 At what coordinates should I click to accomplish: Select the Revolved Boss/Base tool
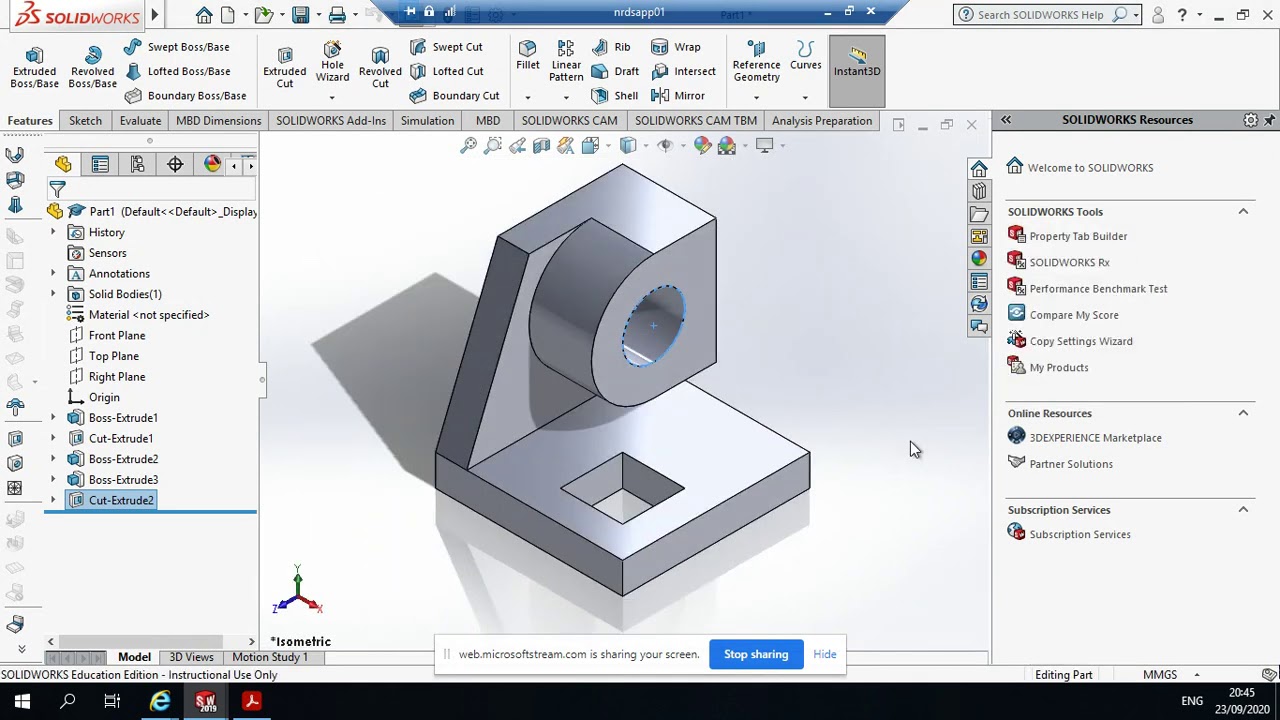pyautogui.click(x=92, y=67)
